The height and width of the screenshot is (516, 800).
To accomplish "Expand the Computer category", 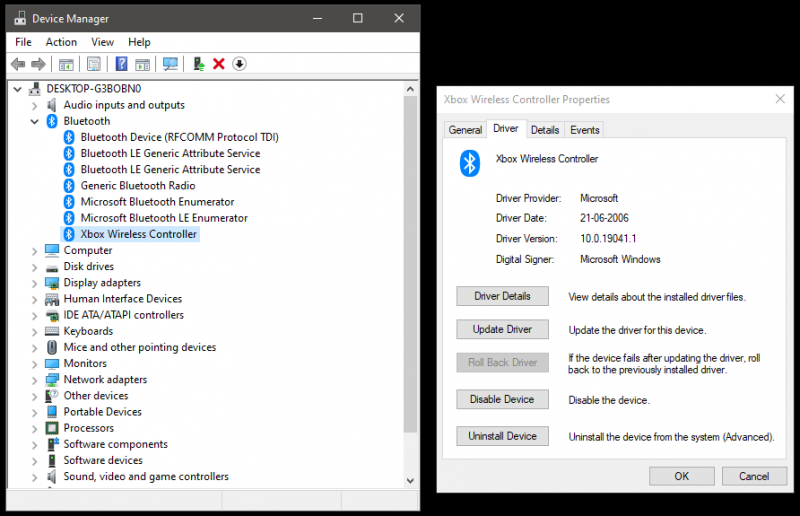I will click(35, 251).
